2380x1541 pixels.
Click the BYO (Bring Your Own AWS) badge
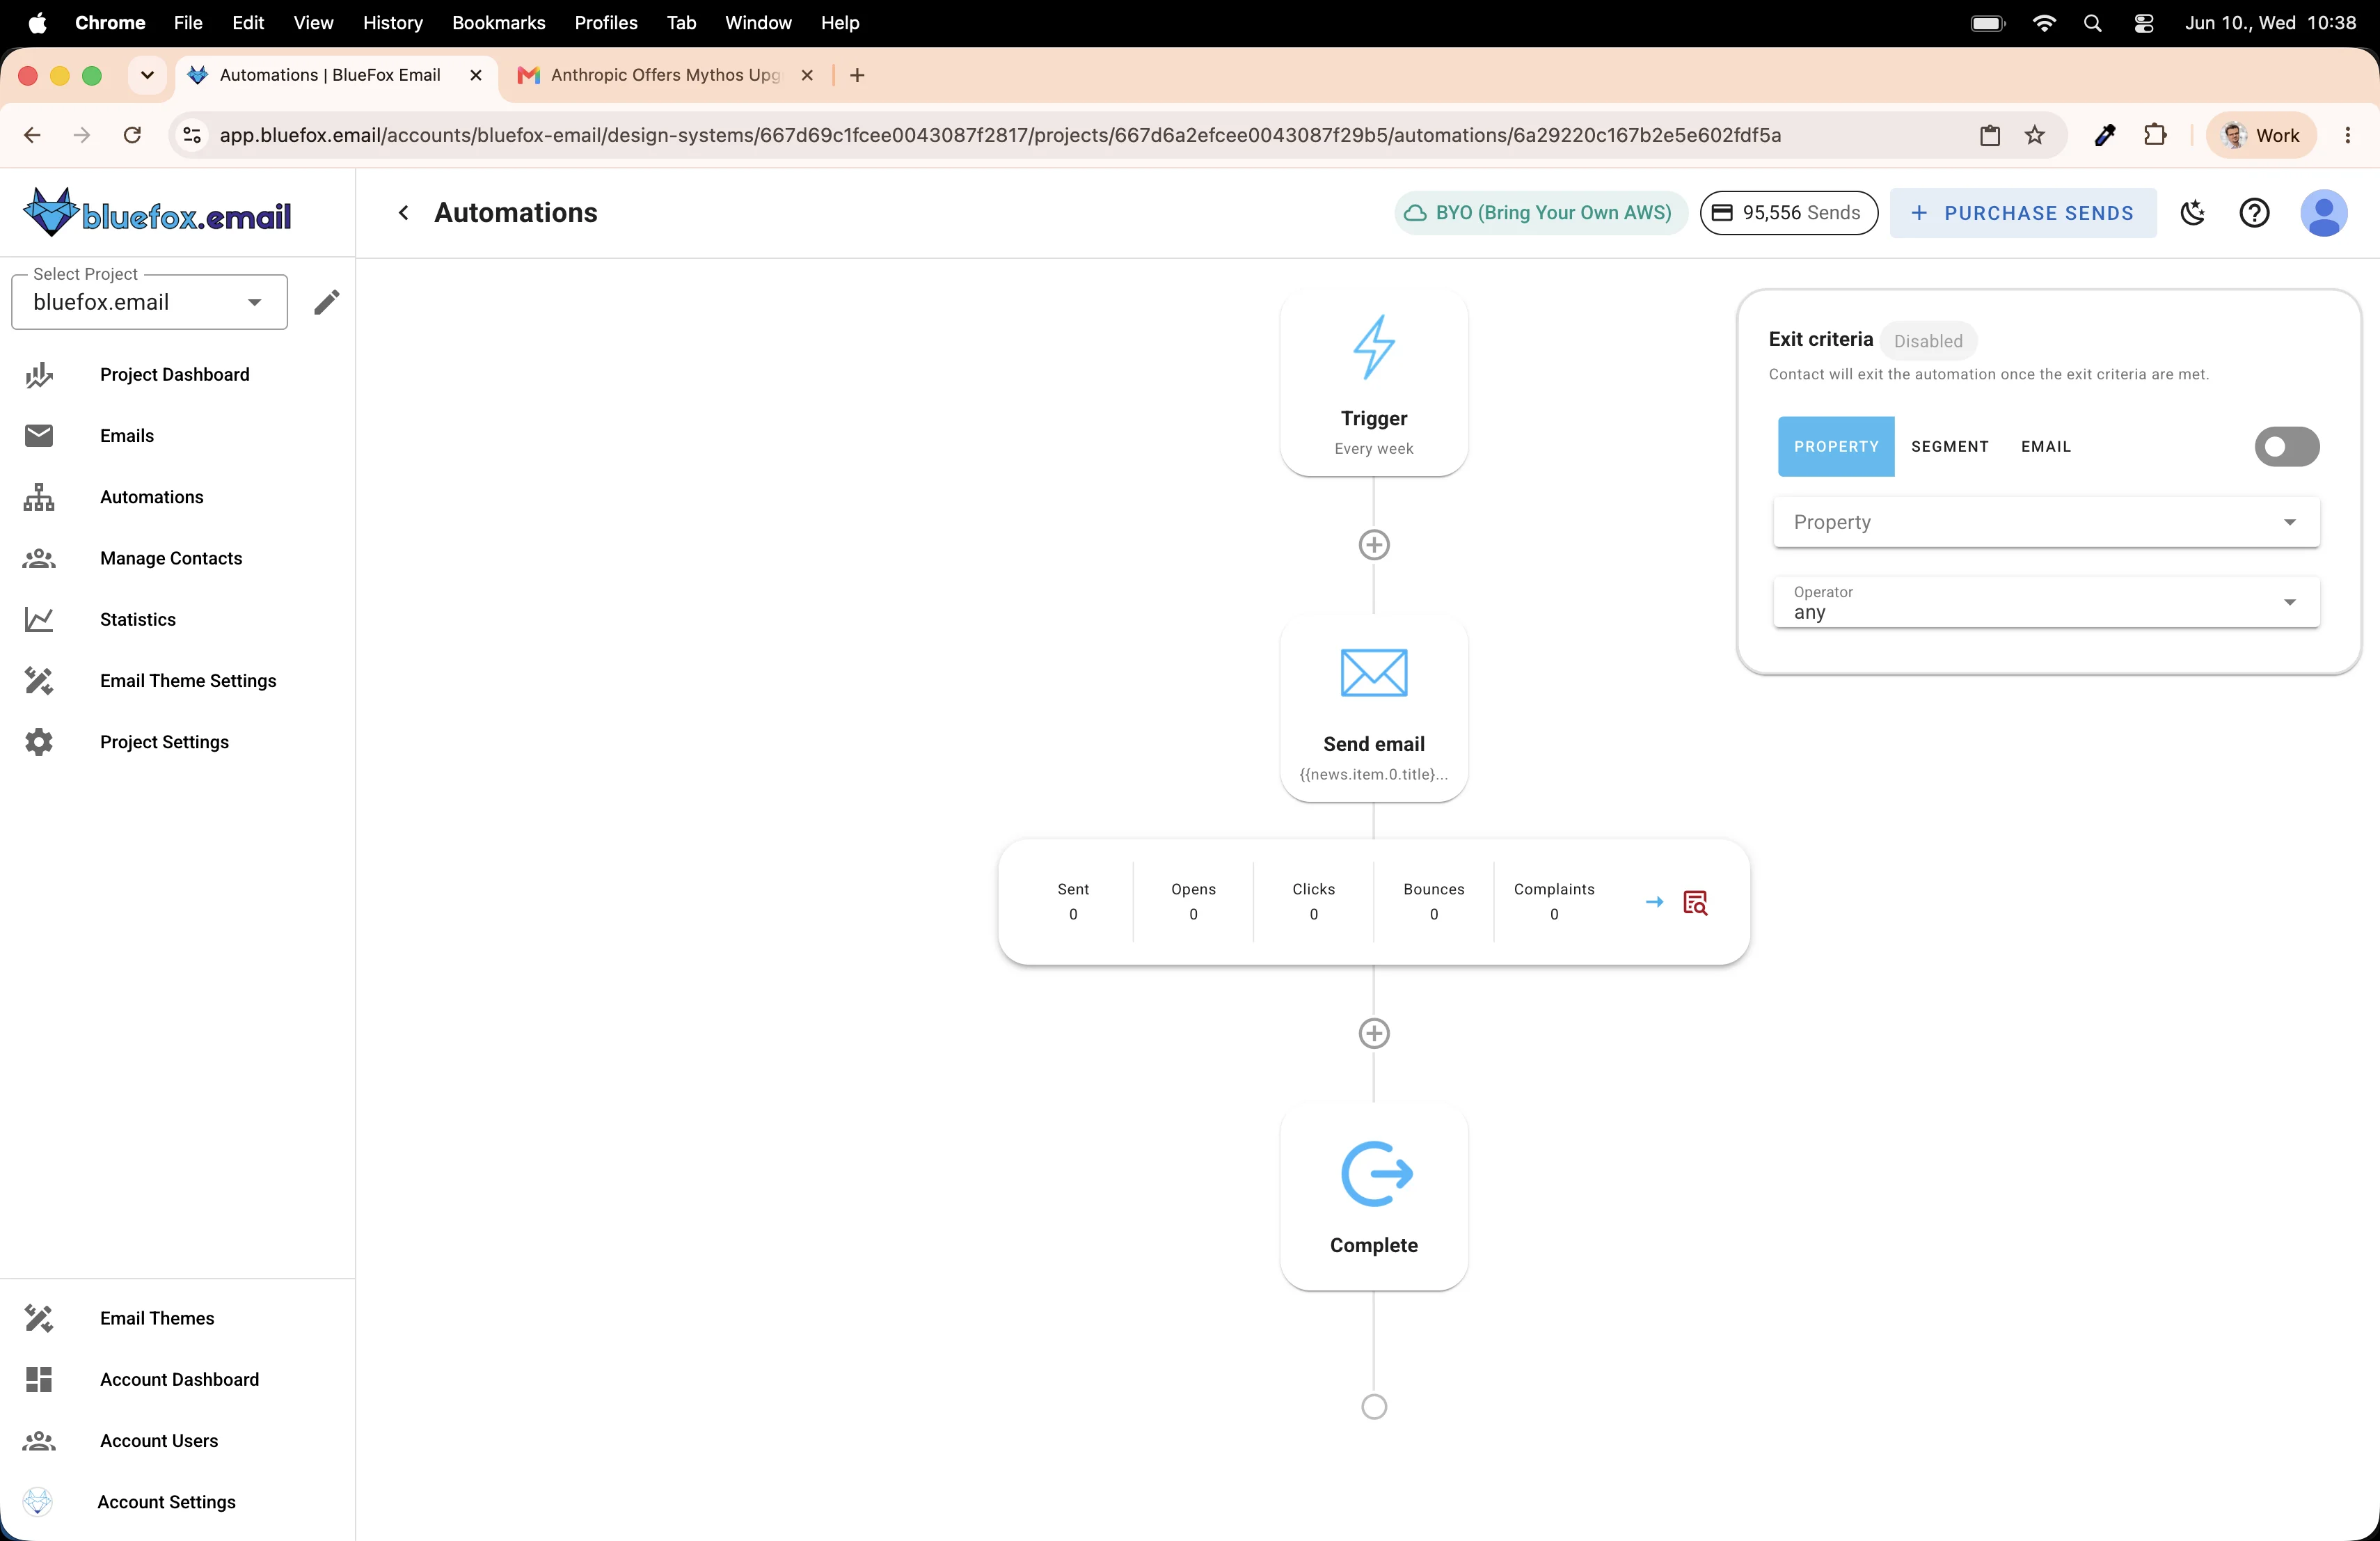click(x=1540, y=213)
